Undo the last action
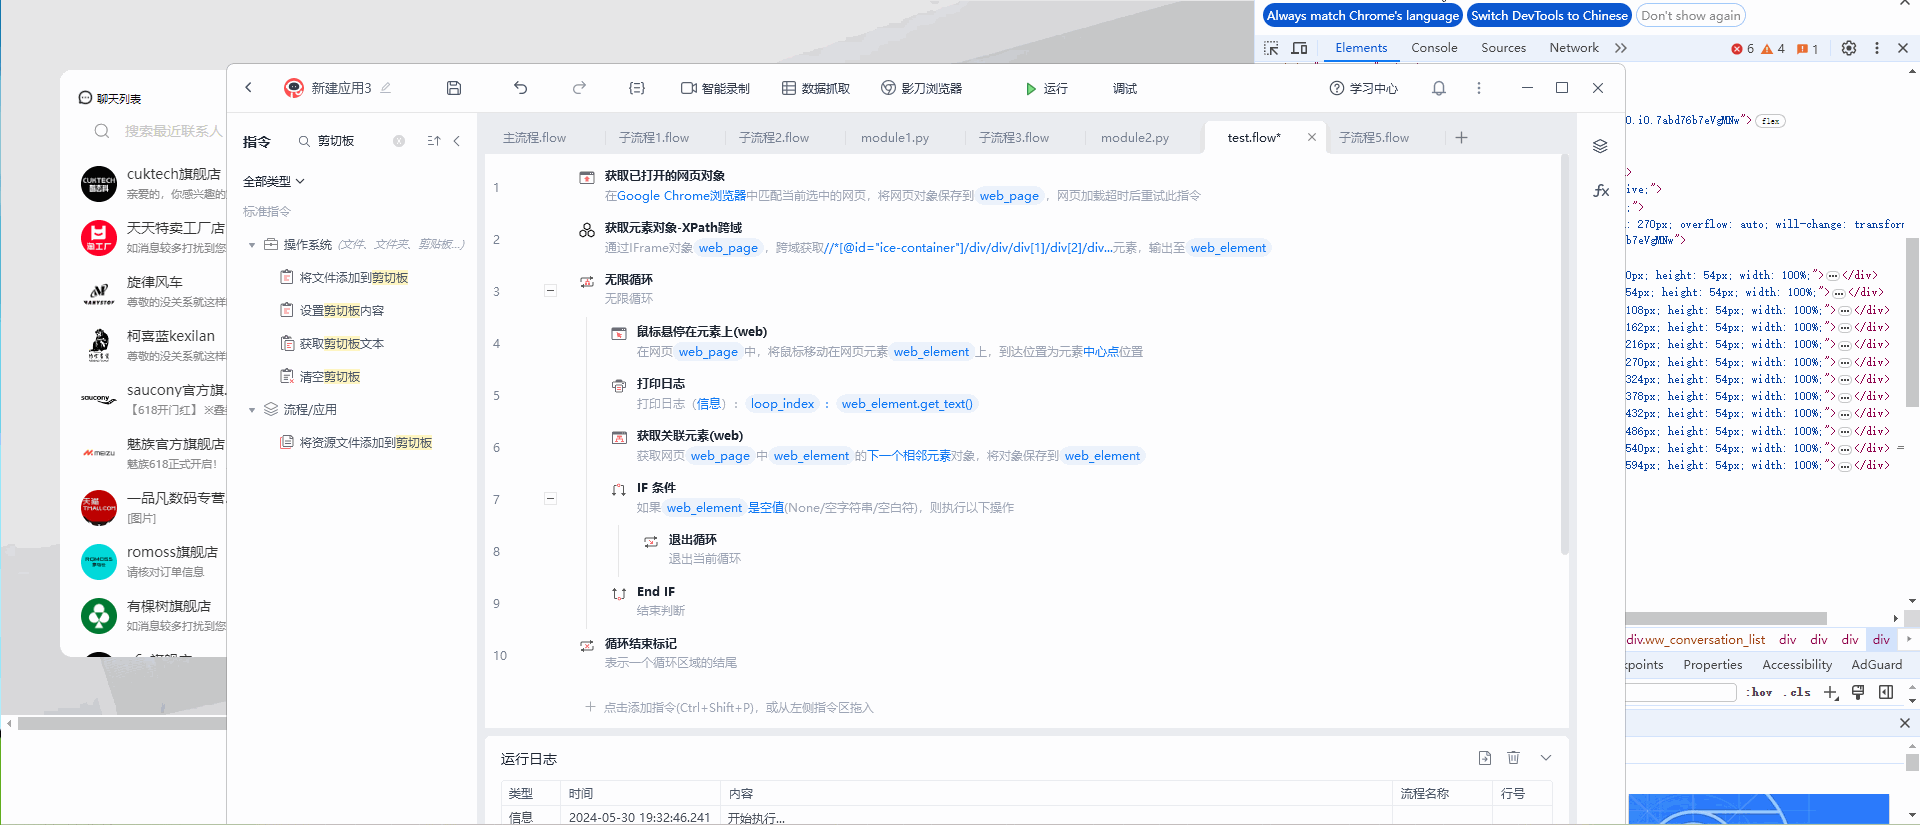This screenshot has width=1920, height=825. pyautogui.click(x=520, y=88)
